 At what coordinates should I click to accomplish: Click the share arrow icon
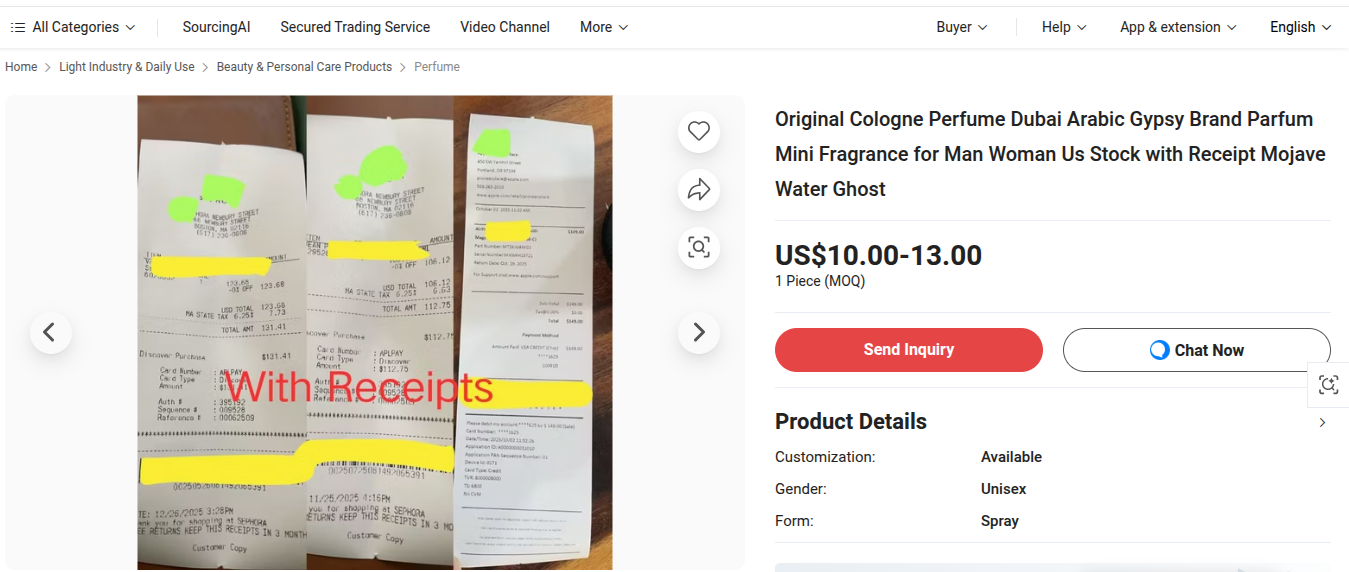click(x=699, y=189)
